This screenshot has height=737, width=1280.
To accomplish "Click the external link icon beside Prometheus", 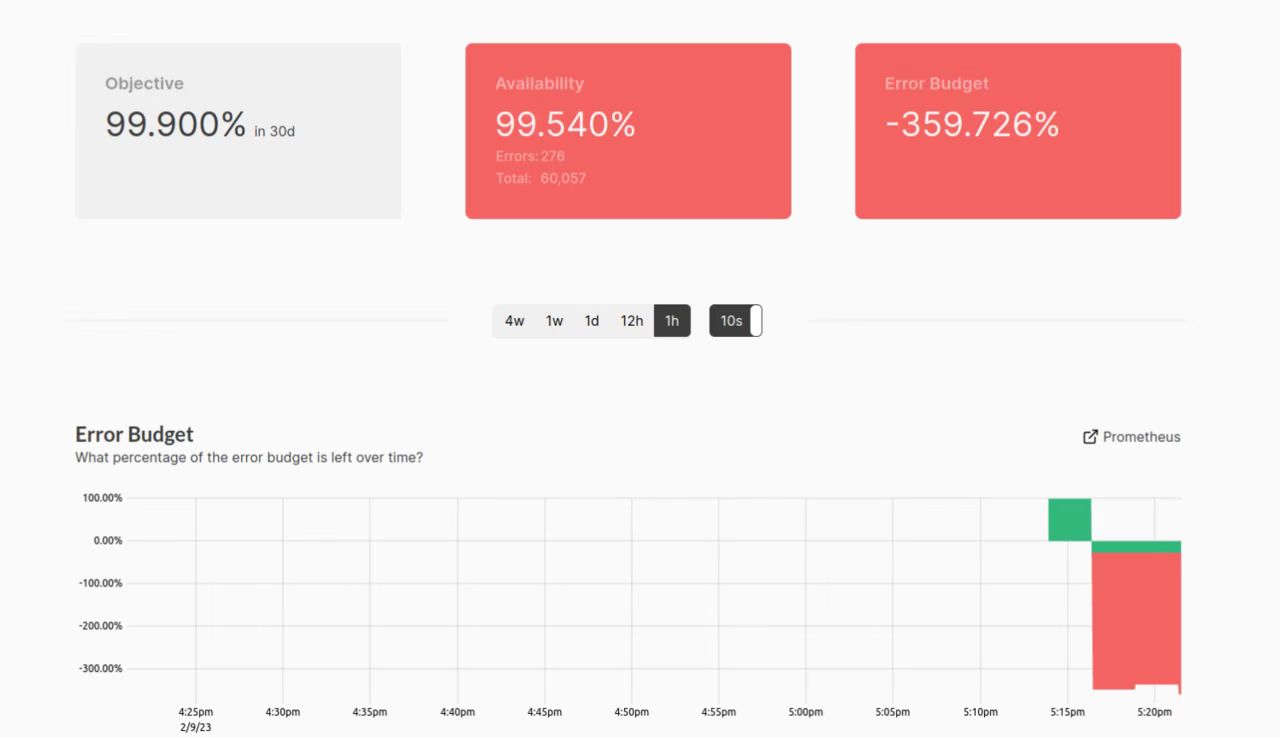I will coord(1090,437).
